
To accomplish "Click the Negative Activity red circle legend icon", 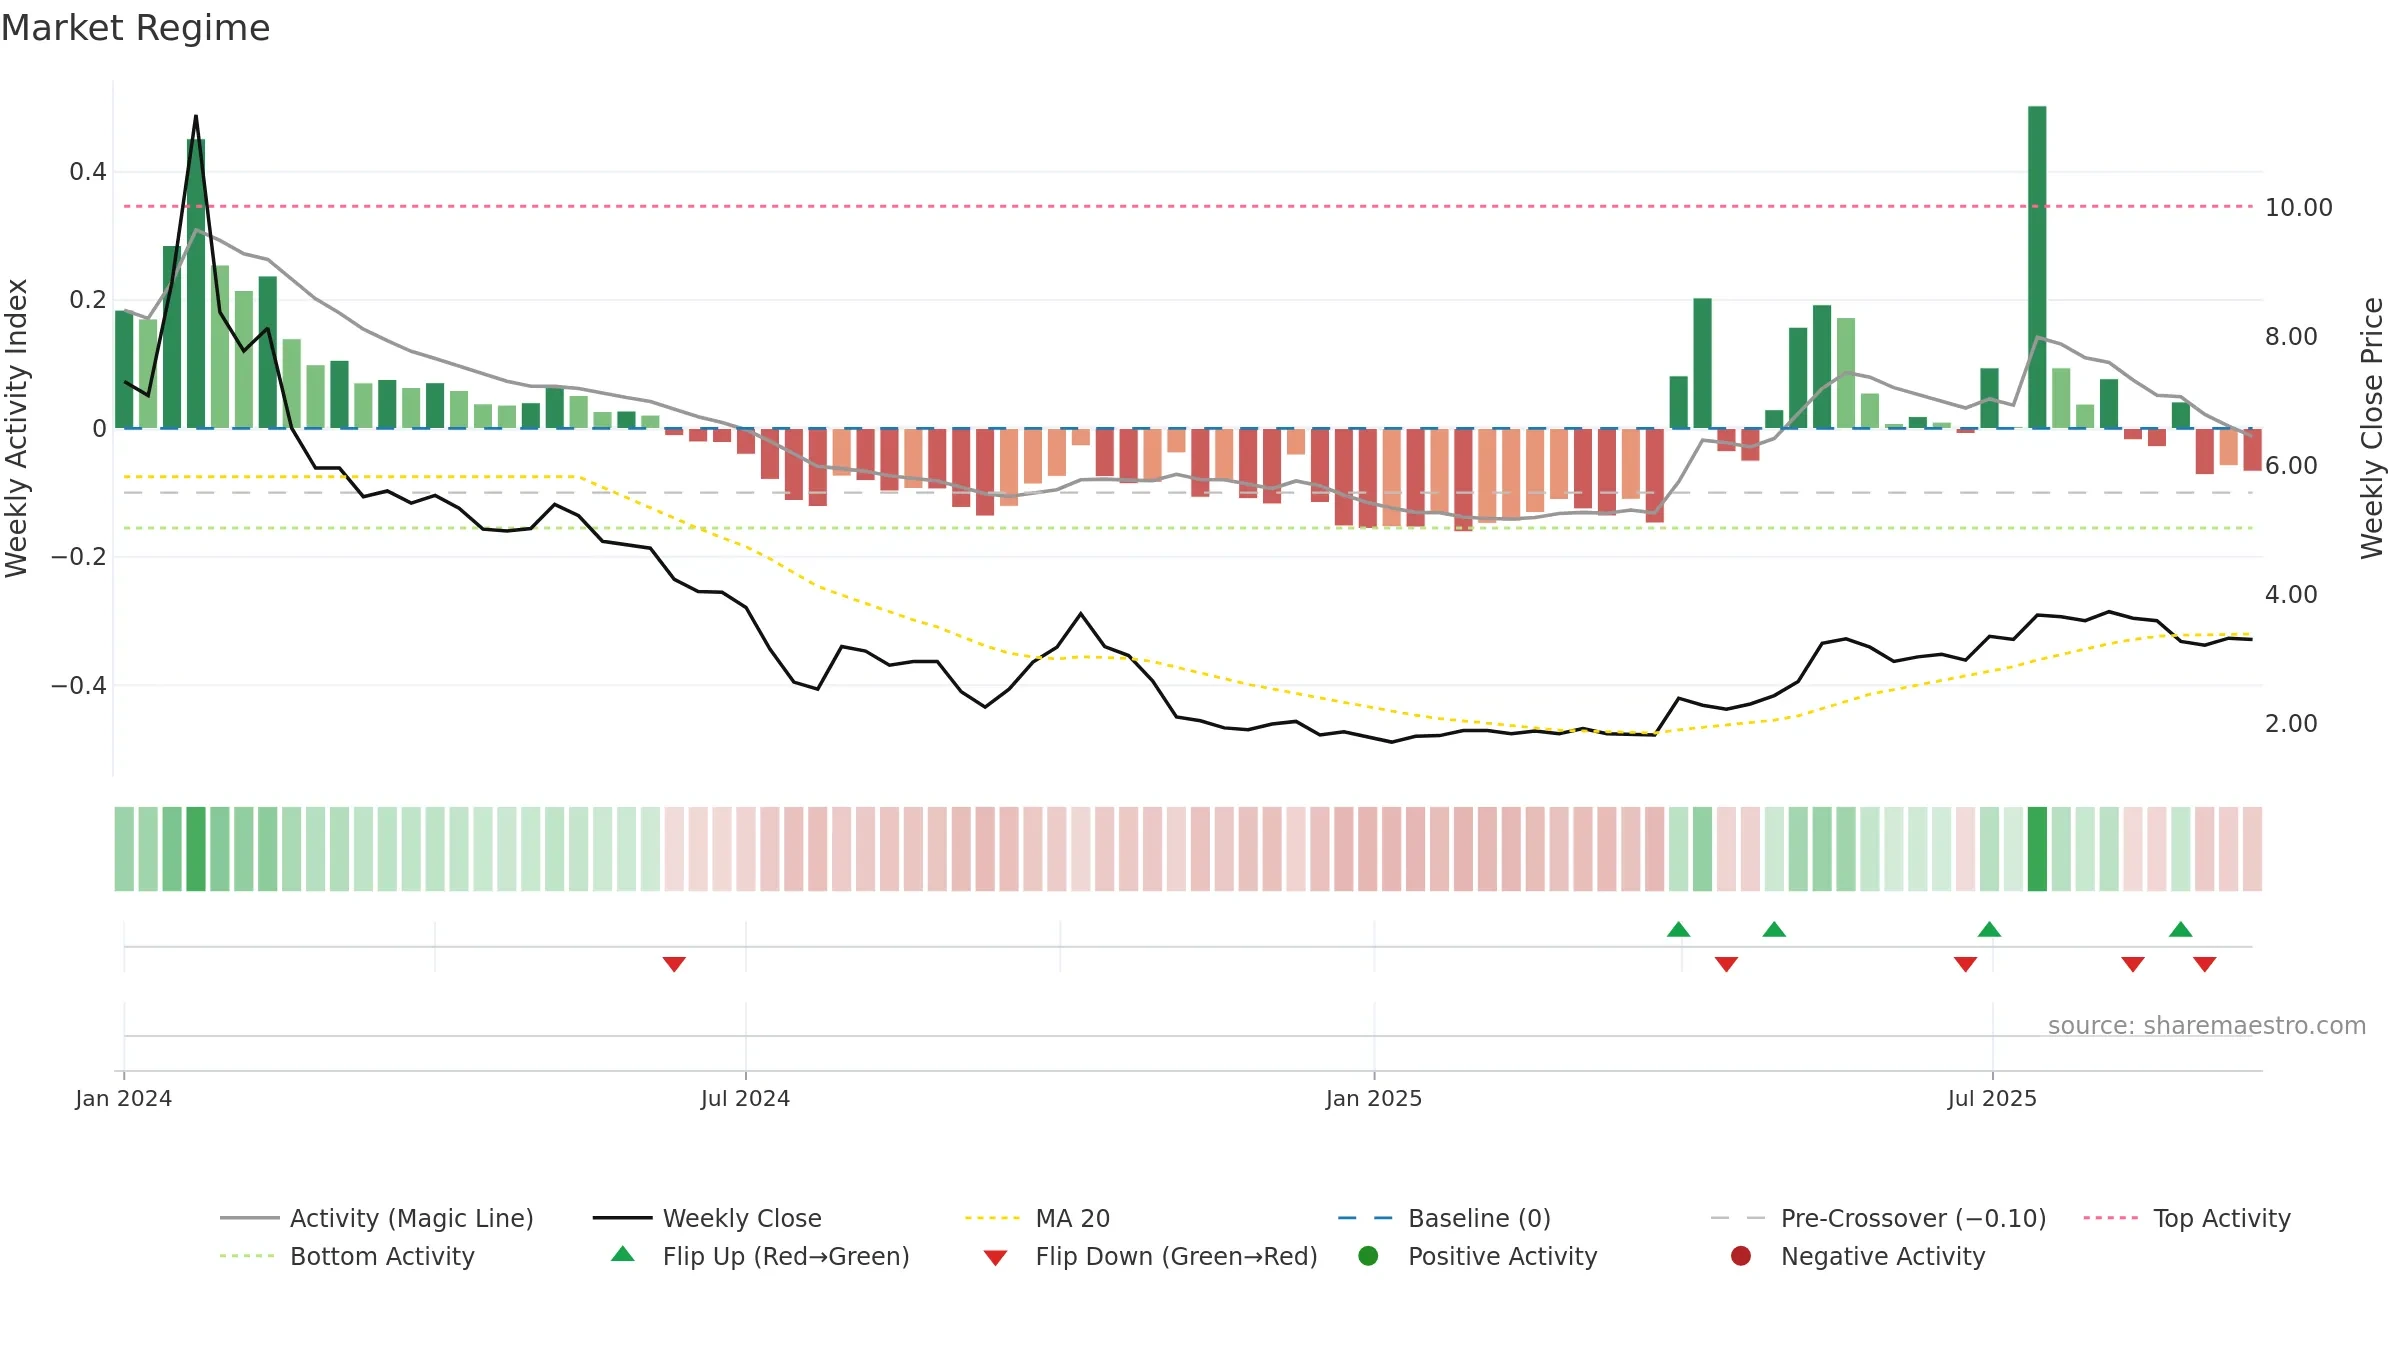I will [1741, 1256].
